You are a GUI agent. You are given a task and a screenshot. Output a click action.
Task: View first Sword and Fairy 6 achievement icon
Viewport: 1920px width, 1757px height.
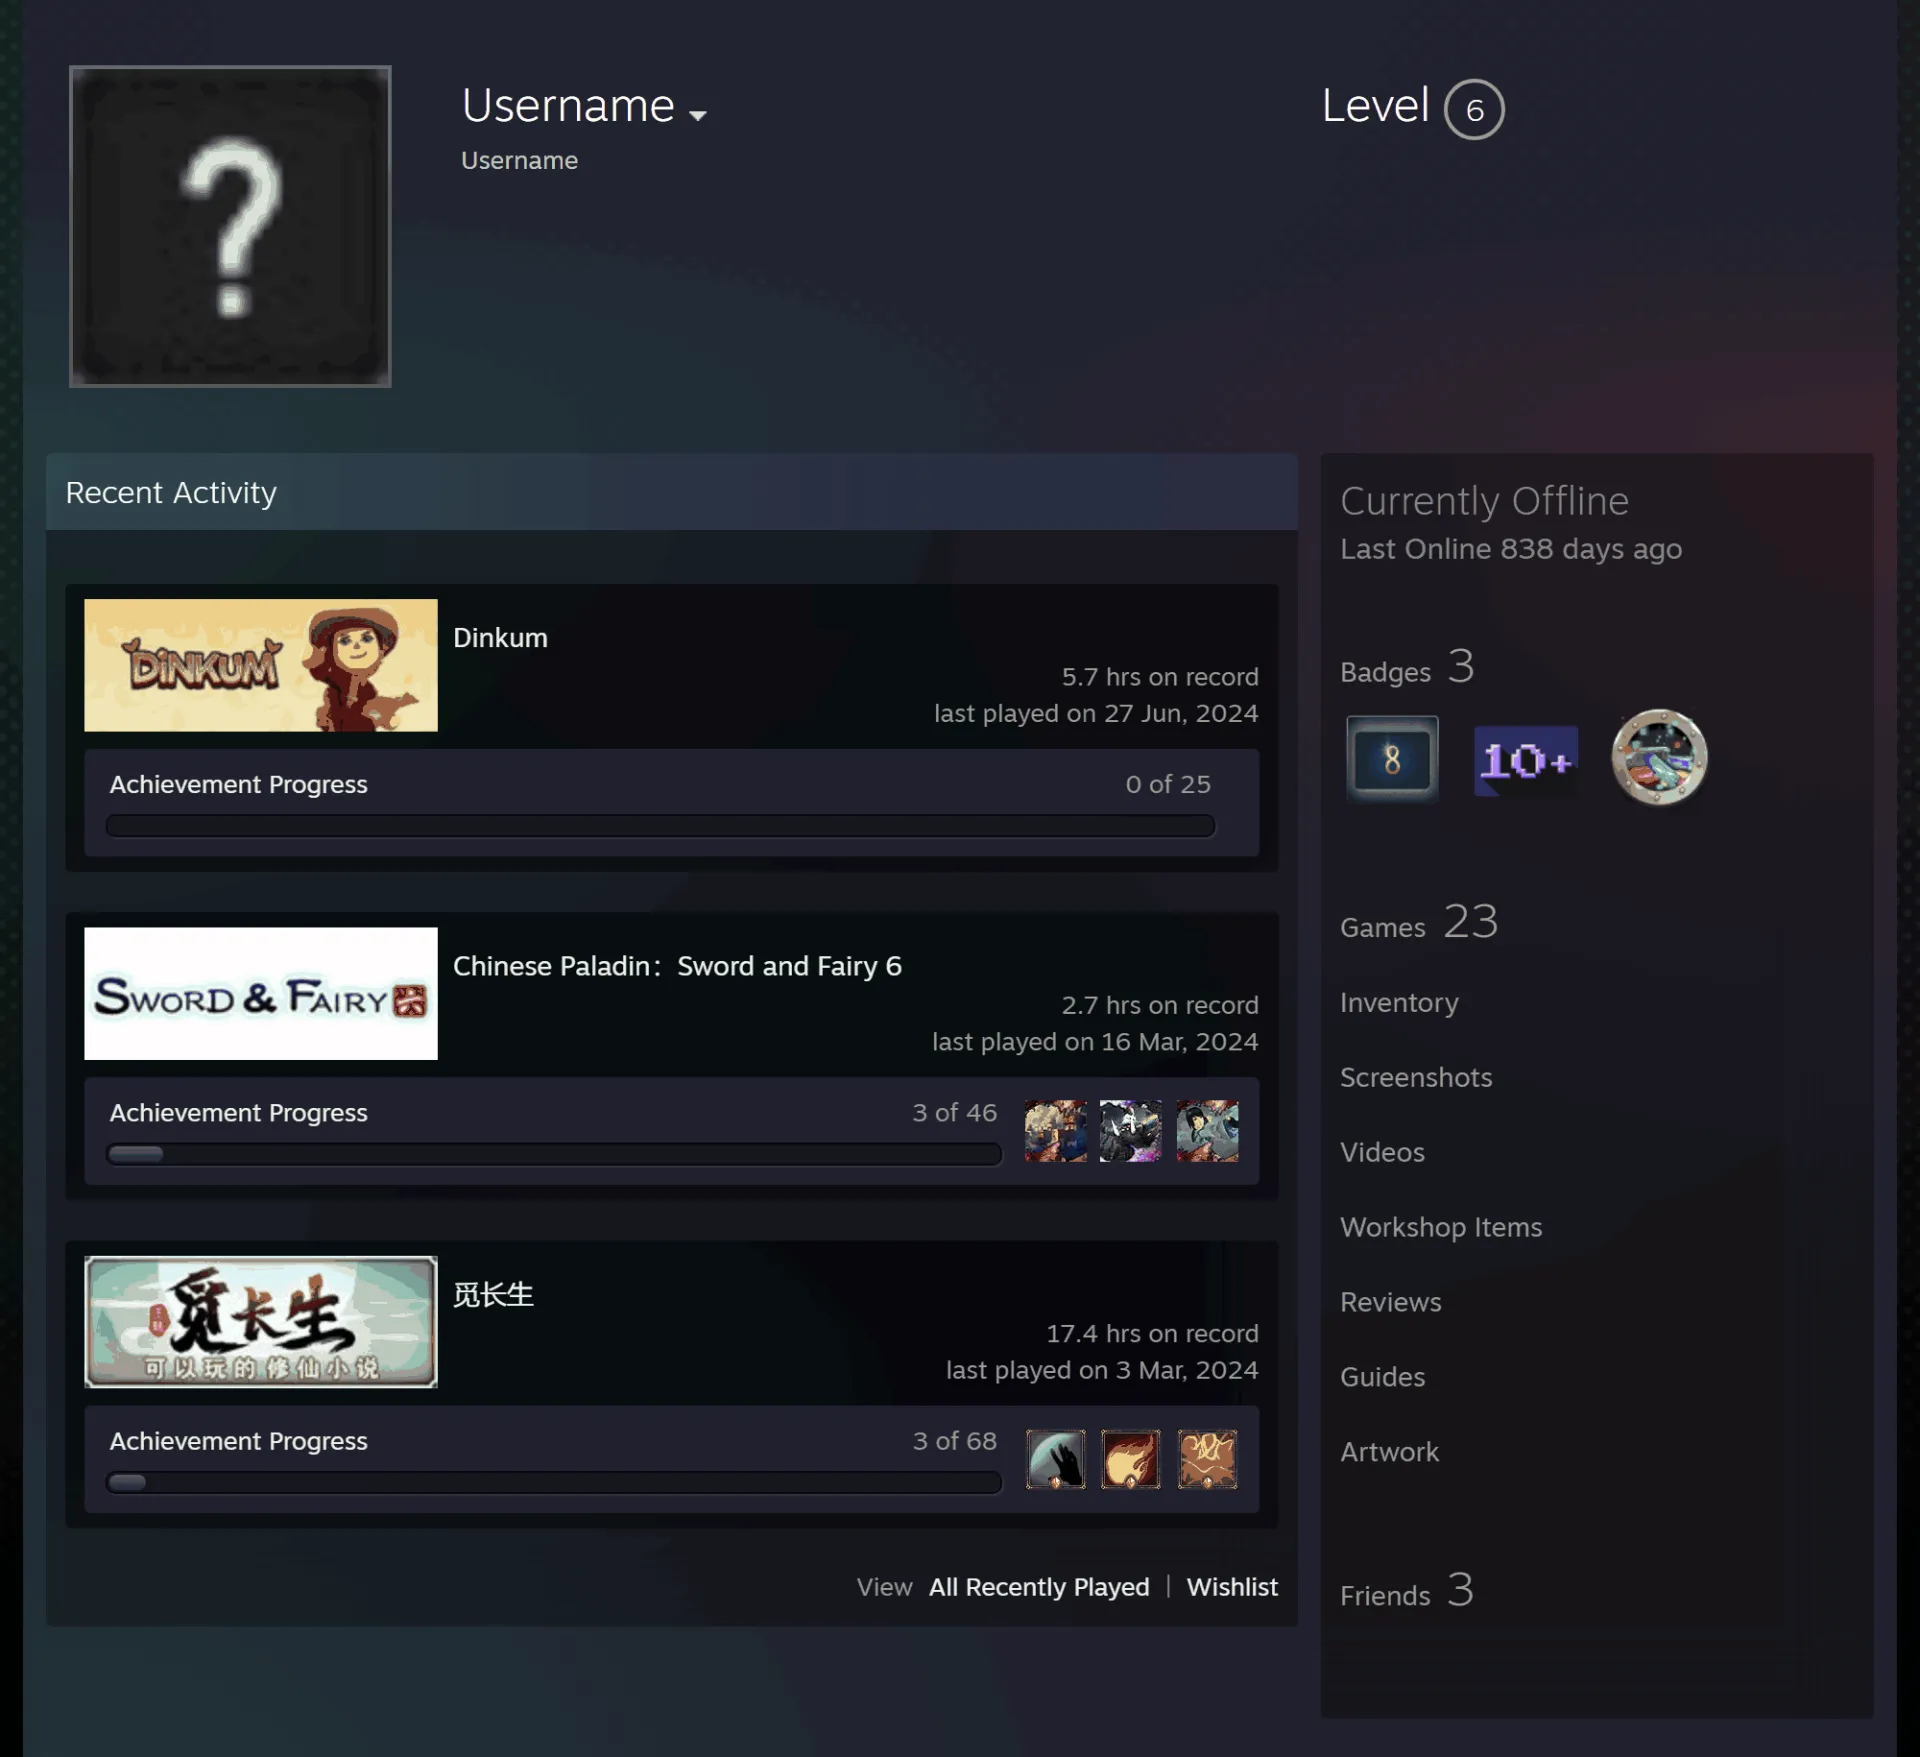point(1056,1131)
